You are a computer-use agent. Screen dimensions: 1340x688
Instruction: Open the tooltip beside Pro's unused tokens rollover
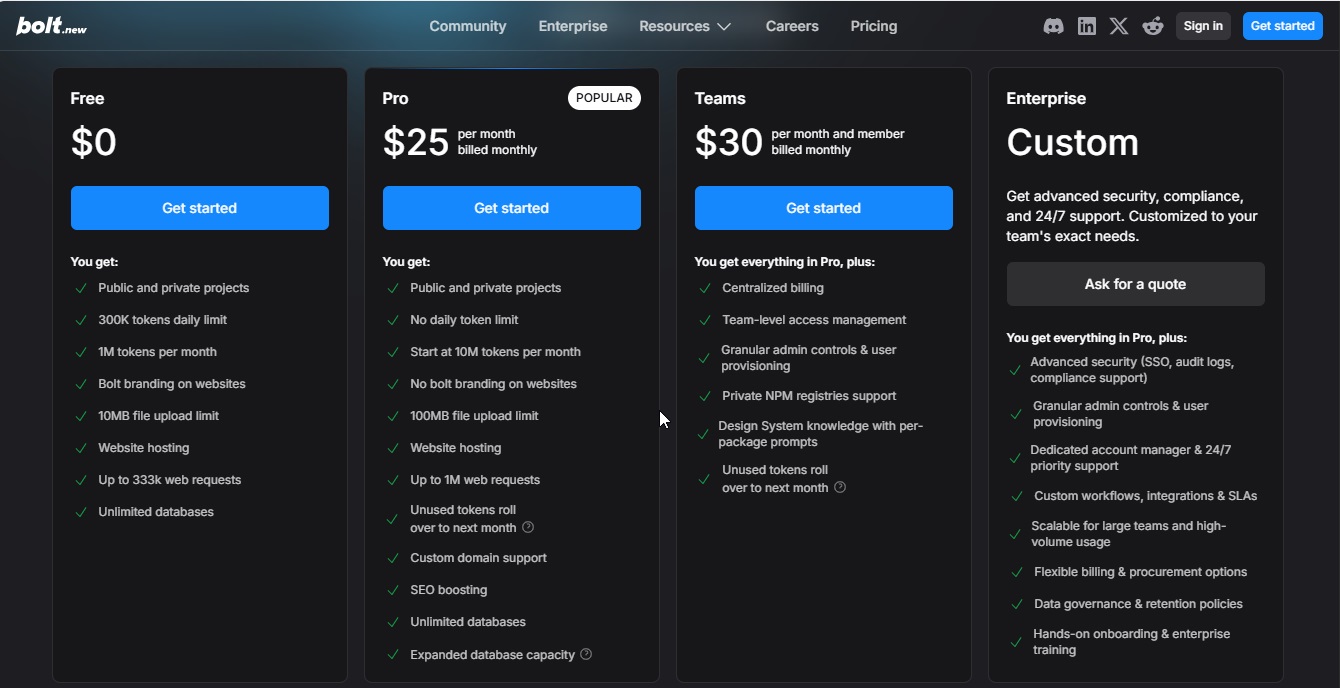(x=528, y=527)
